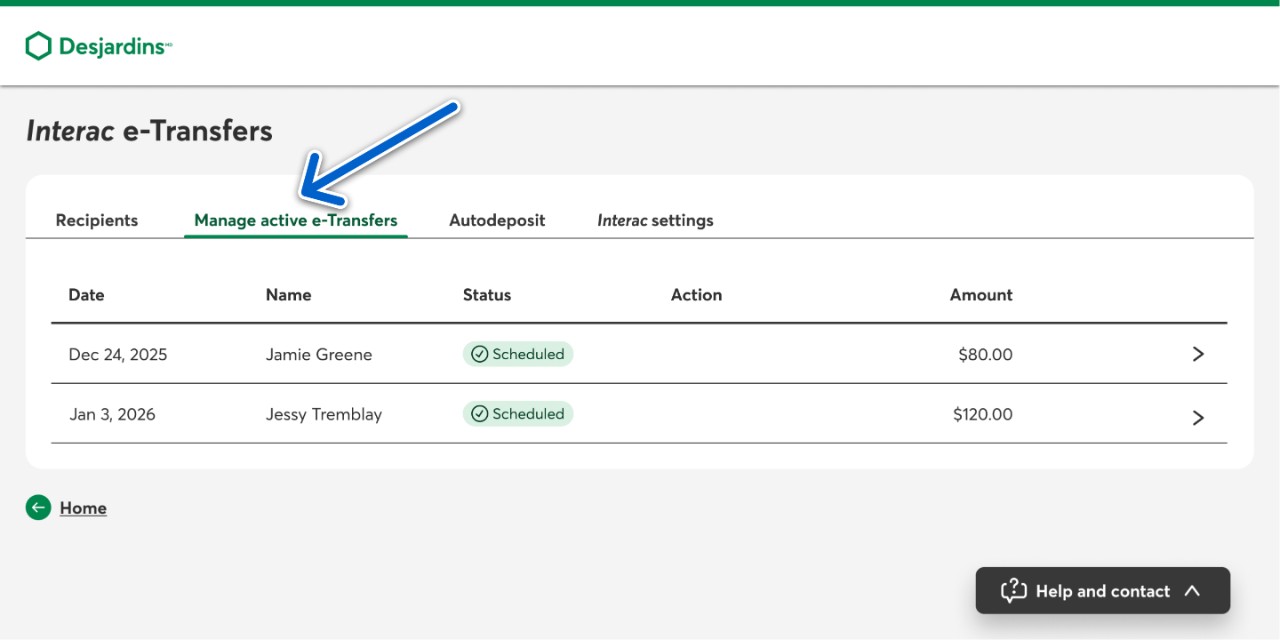This screenshot has width=1280, height=640.
Task: Click the question mark chat bubble icon
Action: pos(1013,591)
